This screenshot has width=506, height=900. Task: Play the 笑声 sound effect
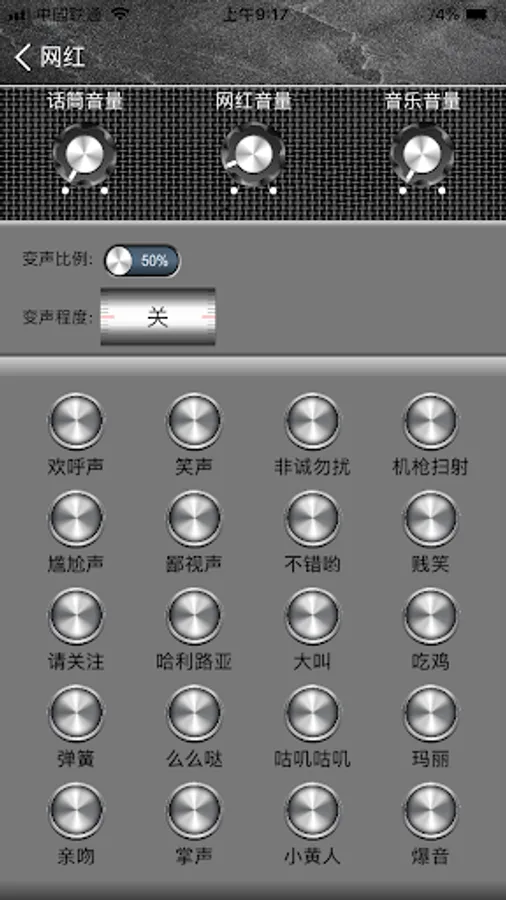(x=194, y=421)
